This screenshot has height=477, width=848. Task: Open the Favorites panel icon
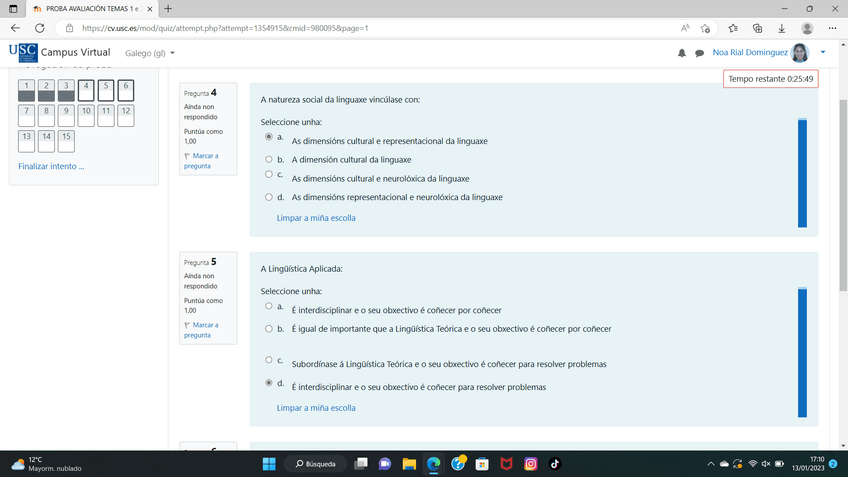tap(733, 28)
